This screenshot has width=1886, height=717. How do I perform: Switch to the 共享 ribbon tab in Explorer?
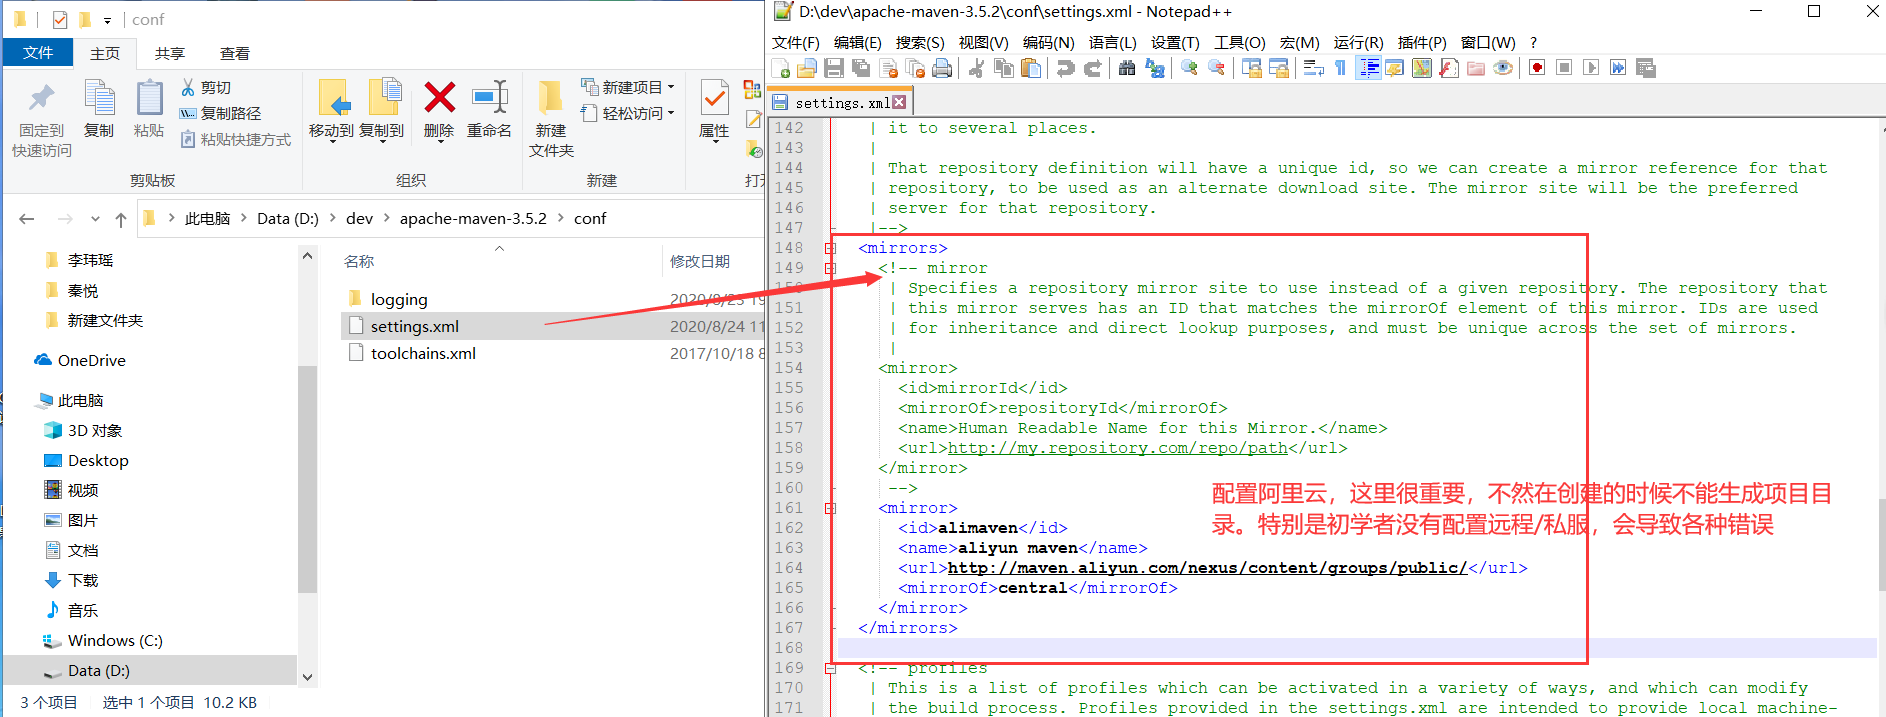point(170,53)
